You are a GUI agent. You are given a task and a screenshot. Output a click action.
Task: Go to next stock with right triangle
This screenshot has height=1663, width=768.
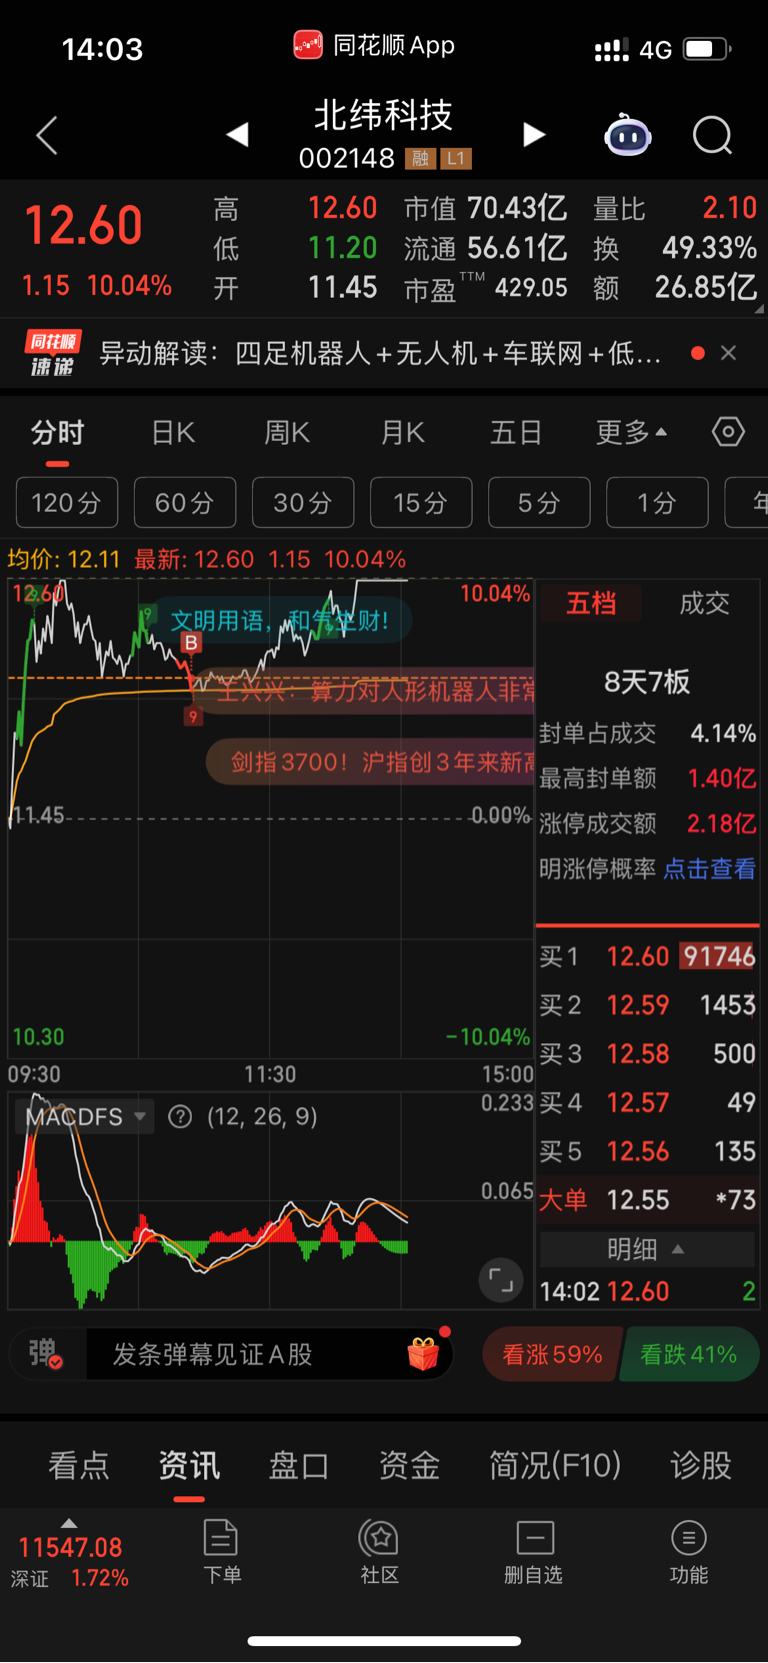[534, 134]
